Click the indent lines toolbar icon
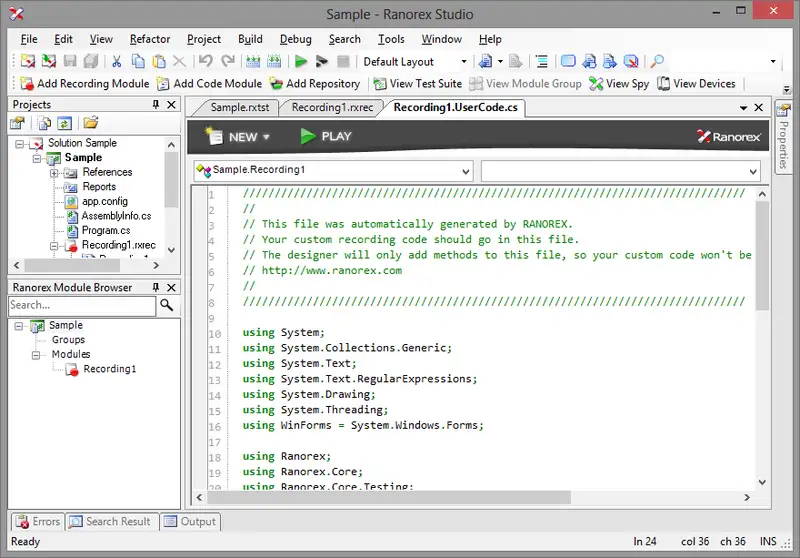Viewport: 800px width, 558px height. pos(542,62)
